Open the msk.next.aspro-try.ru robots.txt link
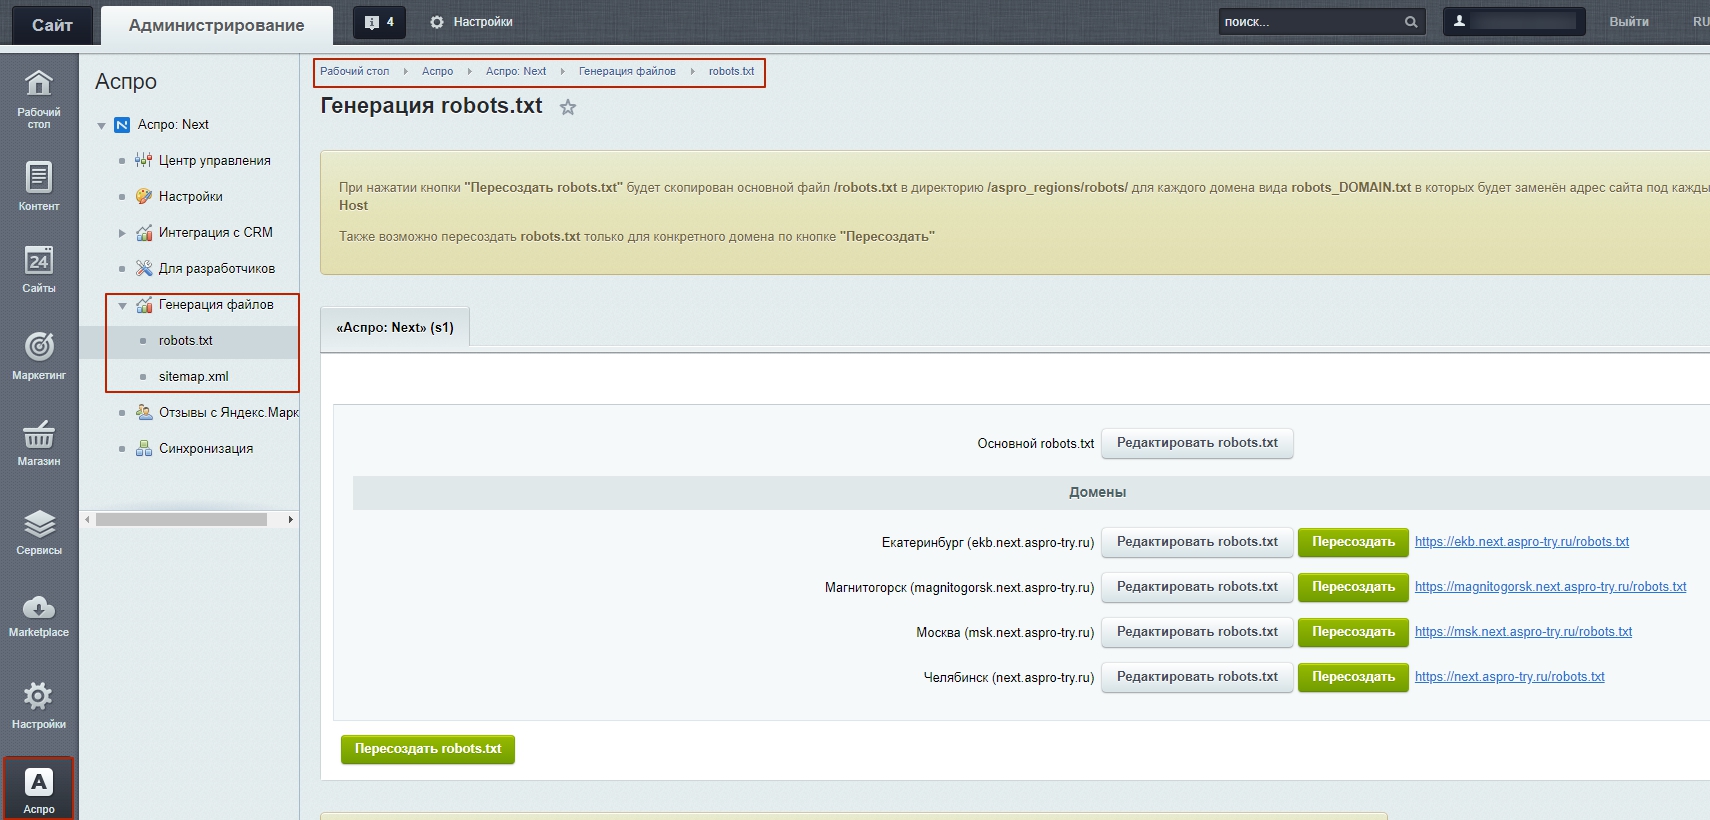The height and width of the screenshot is (820, 1710). tap(1523, 632)
